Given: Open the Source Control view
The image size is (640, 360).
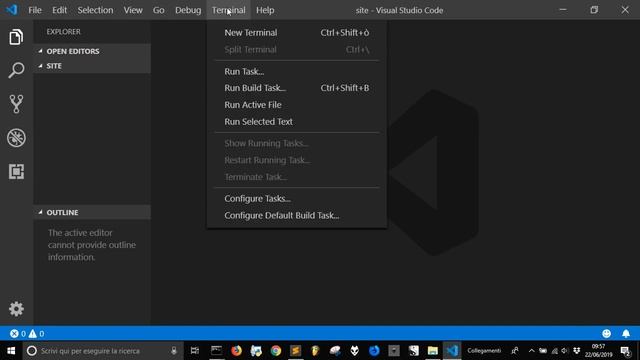Looking at the screenshot, I should pyautogui.click(x=16, y=104).
